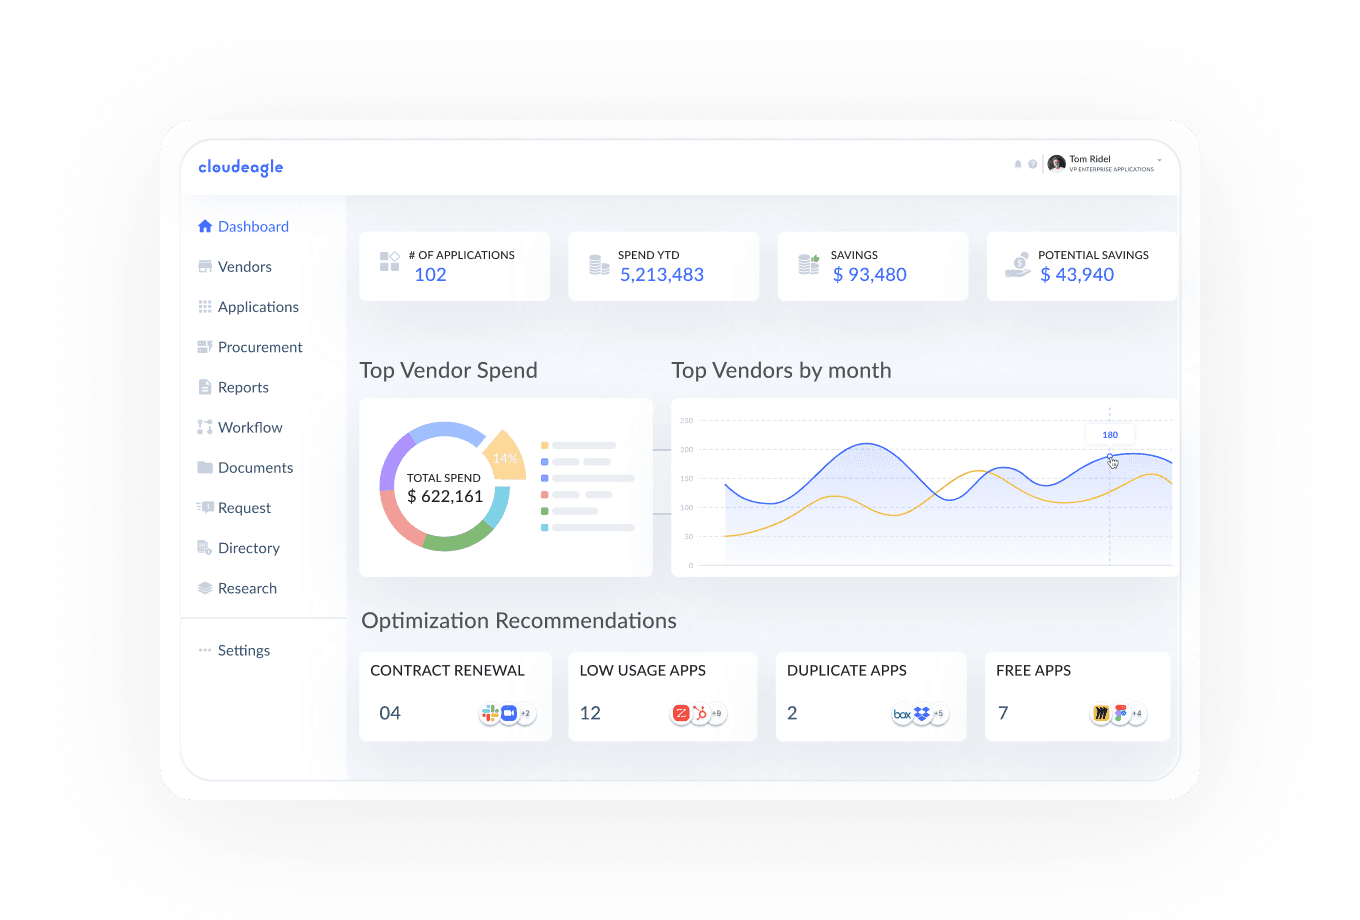
Task: Go to Procurement in the sidebar
Action: (x=260, y=347)
